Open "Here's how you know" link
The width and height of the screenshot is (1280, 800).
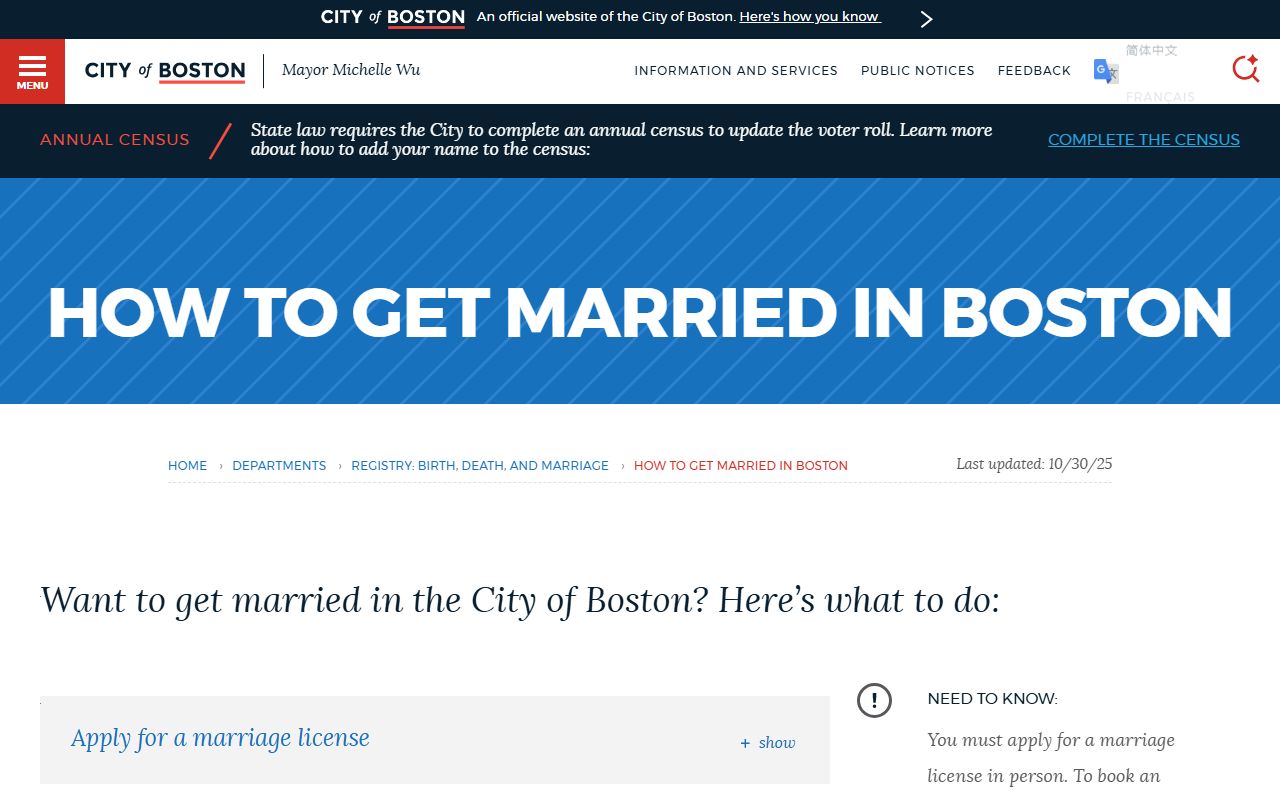click(x=810, y=17)
